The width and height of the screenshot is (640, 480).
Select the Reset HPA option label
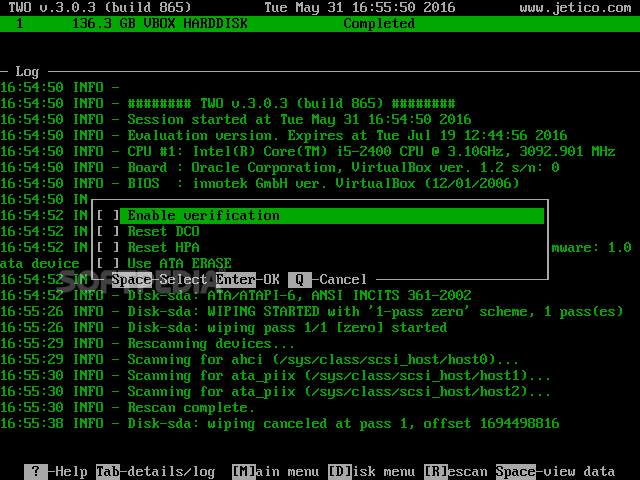tap(163, 247)
